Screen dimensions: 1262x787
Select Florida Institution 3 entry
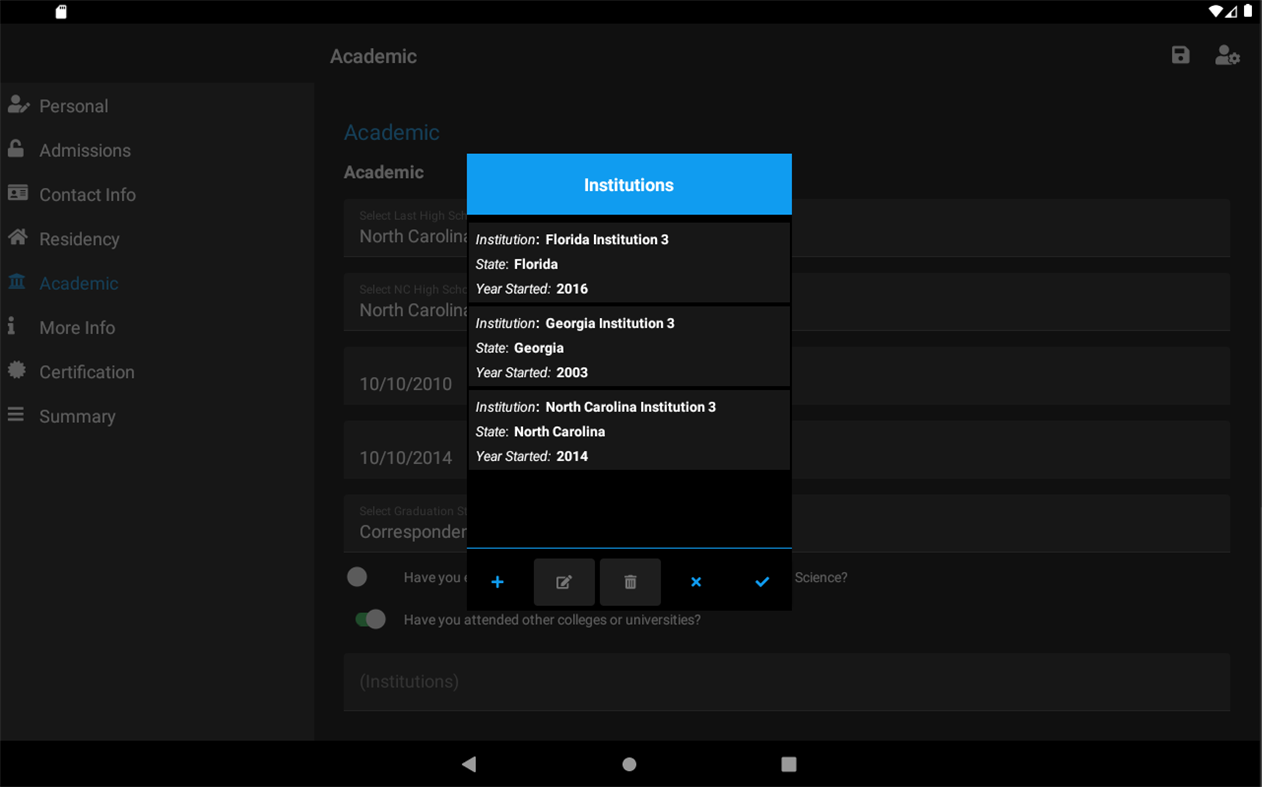pos(629,263)
